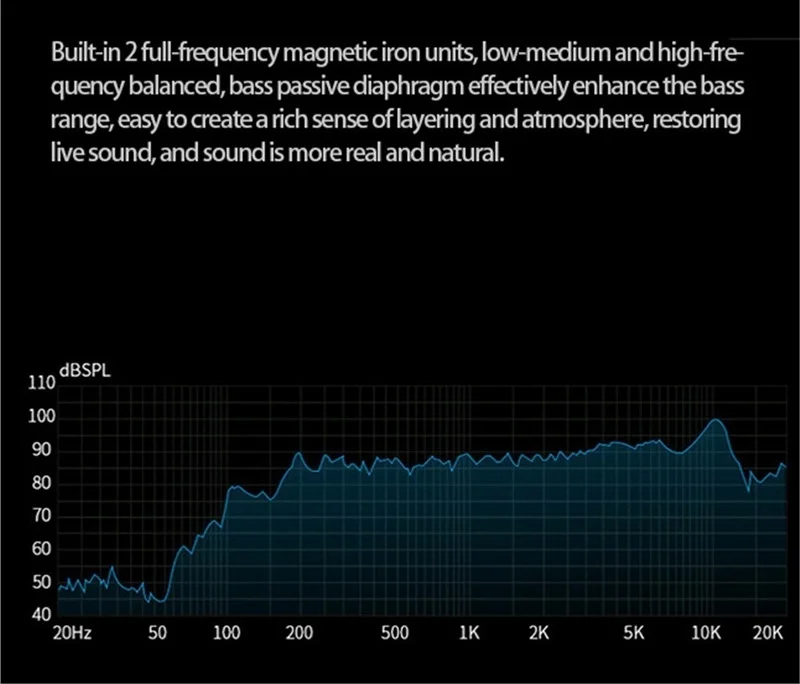
Task: Select the 50 frequency axis label
Action: (x=157, y=633)
